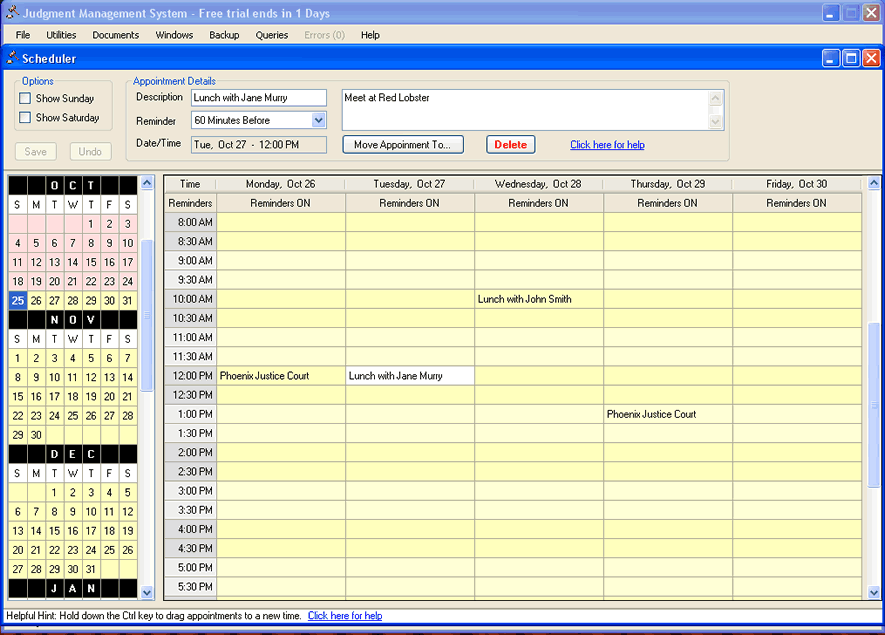The width and height of the screenshot is (885, 635).
Task: Open the Reminder dropdown list
Action: [x=318, y=120]
